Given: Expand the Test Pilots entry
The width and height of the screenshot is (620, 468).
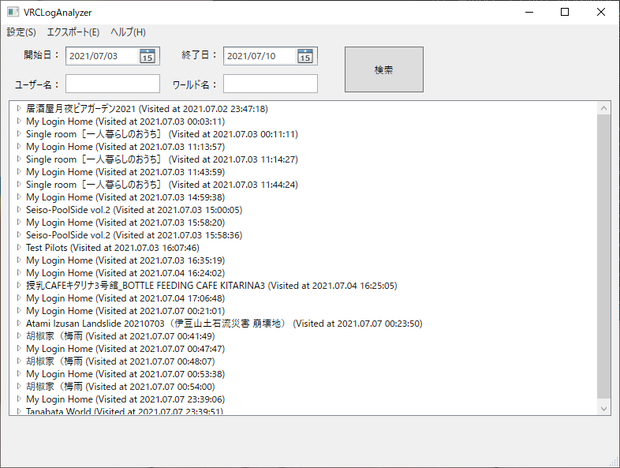Looking at the screenshot, I should tap(19, 247).
